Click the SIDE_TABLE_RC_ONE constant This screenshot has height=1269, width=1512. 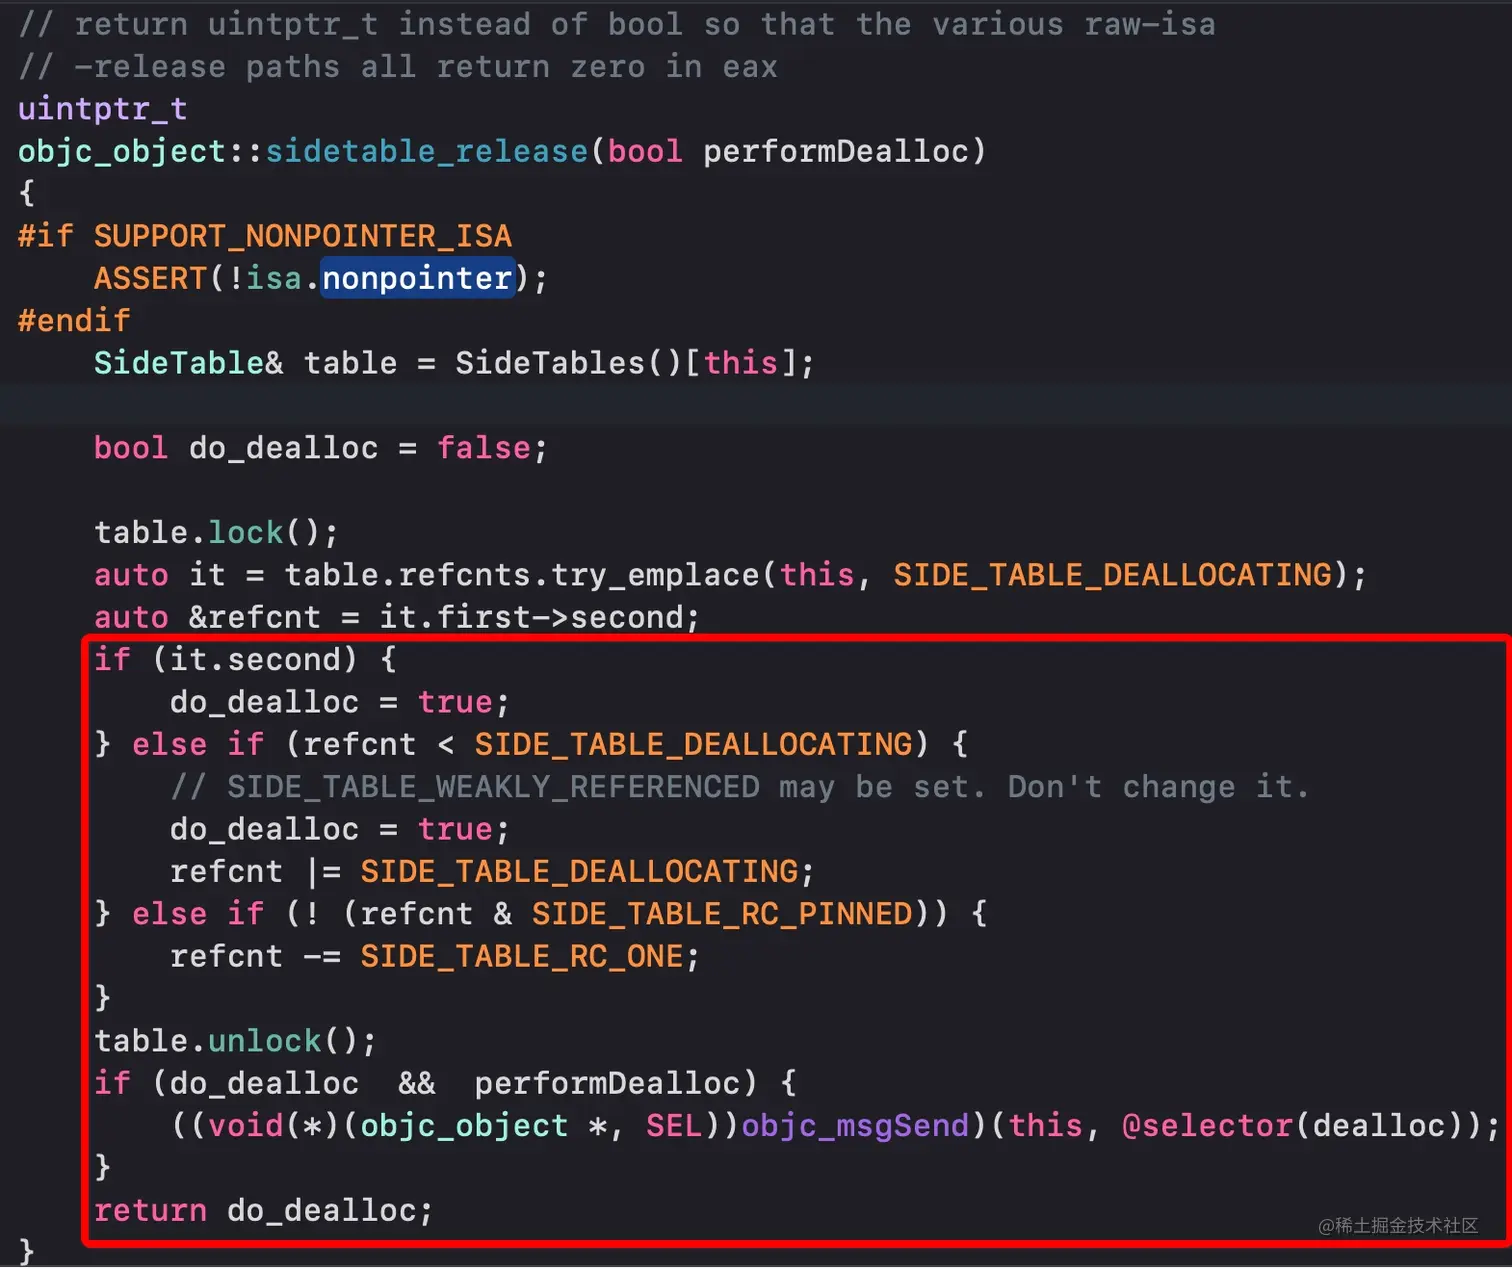pos(524,955)
